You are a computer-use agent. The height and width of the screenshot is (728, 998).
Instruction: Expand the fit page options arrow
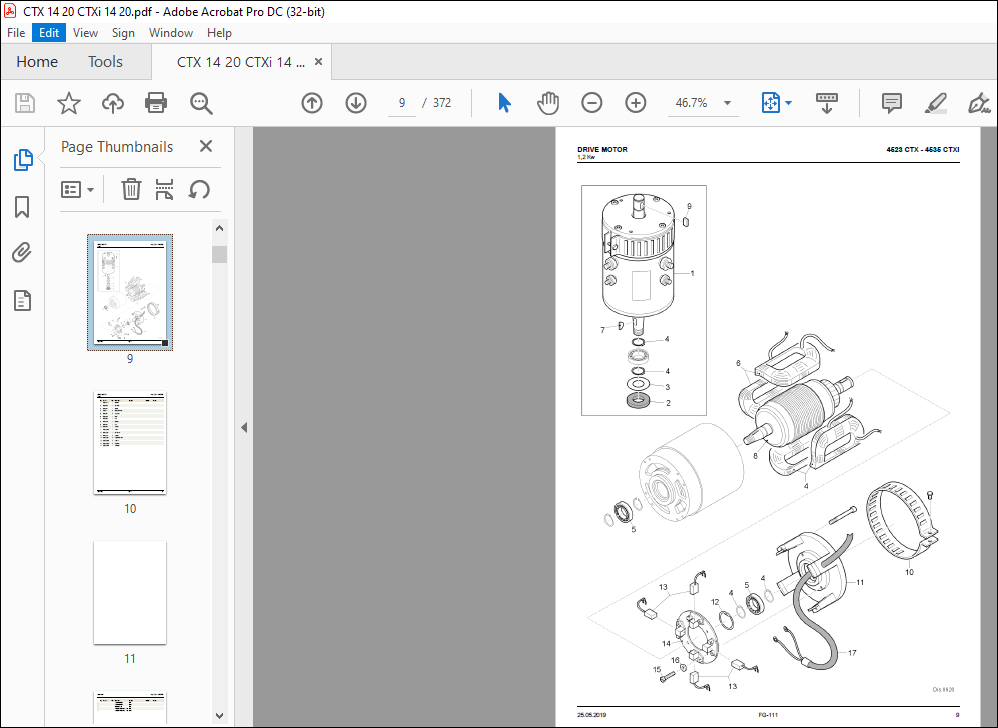(789, 103)
